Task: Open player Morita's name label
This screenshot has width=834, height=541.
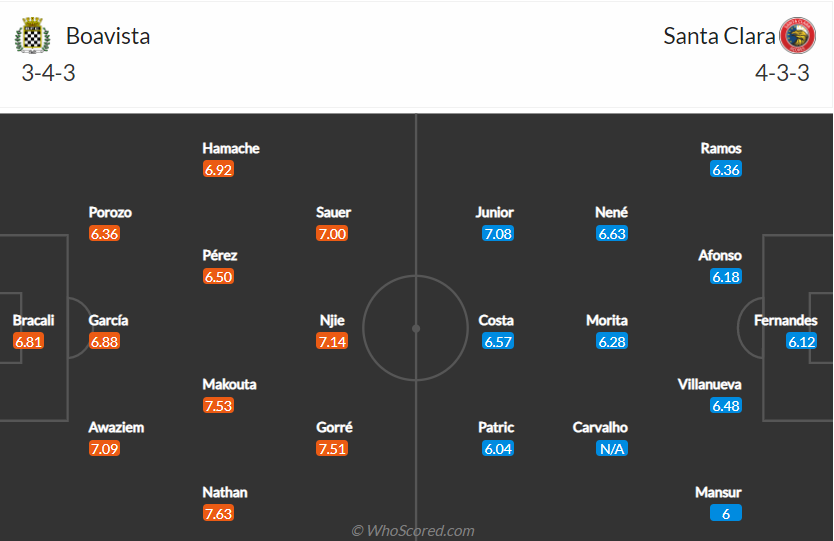Action: (607, 321)
